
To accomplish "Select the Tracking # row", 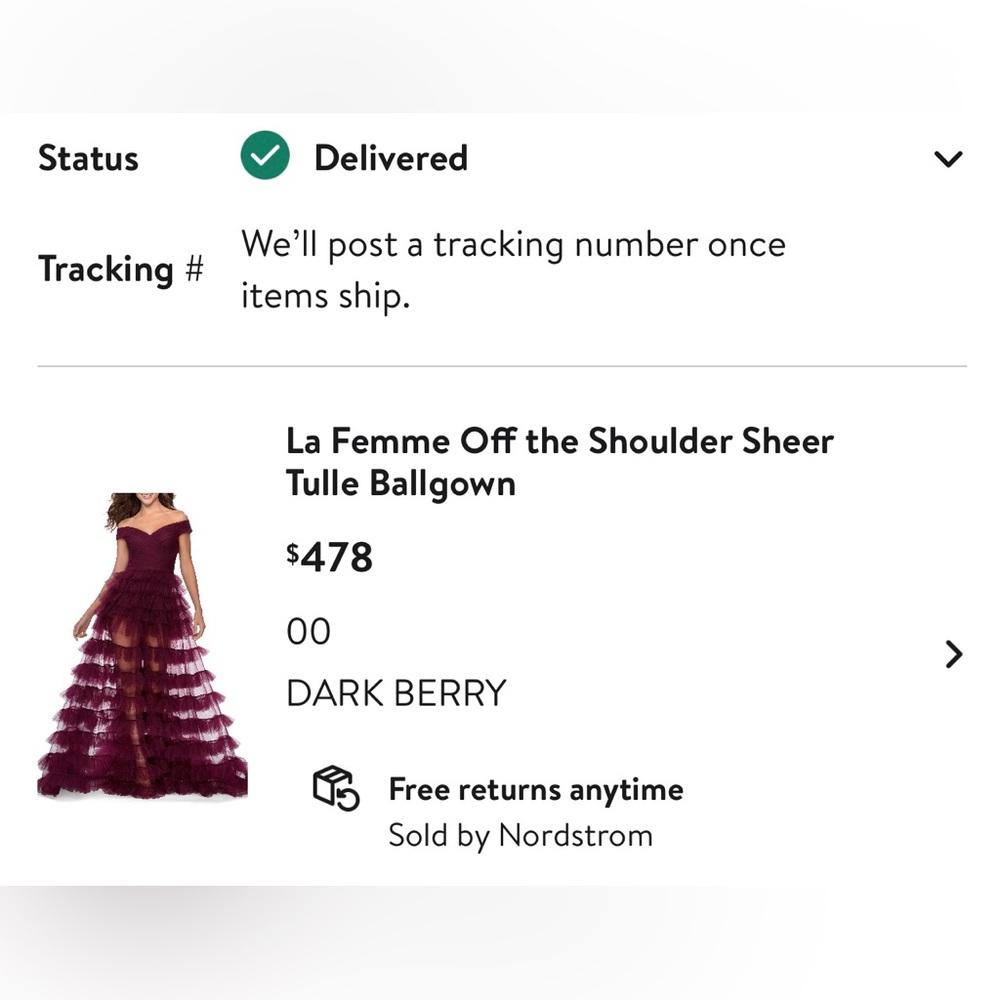I will pyautogui.click(x=120, y=268).
